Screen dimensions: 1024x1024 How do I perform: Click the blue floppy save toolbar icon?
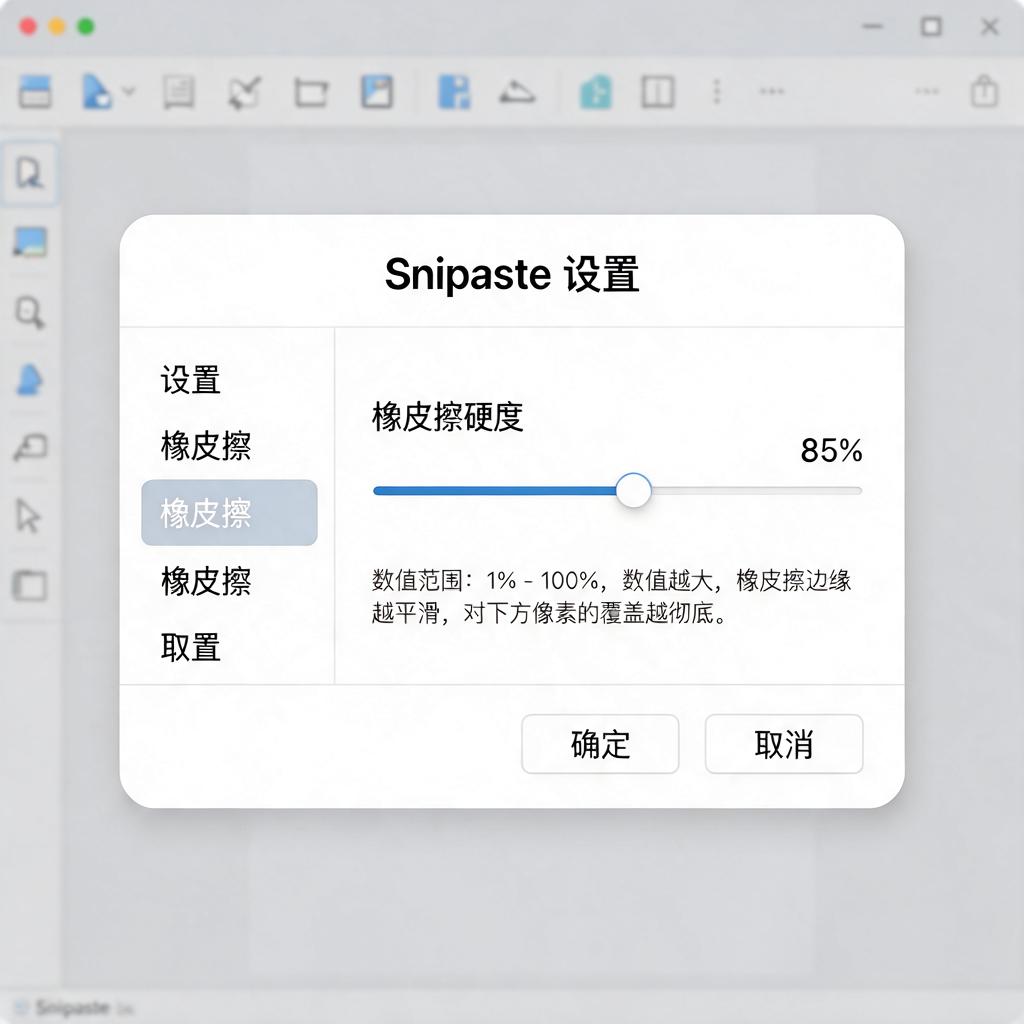point(454,91)
